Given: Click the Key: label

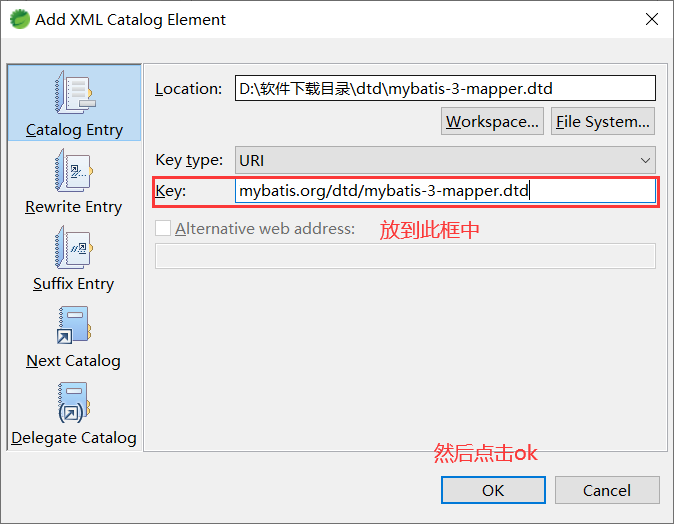Looking at the screenshot, I should pos(171,190).
